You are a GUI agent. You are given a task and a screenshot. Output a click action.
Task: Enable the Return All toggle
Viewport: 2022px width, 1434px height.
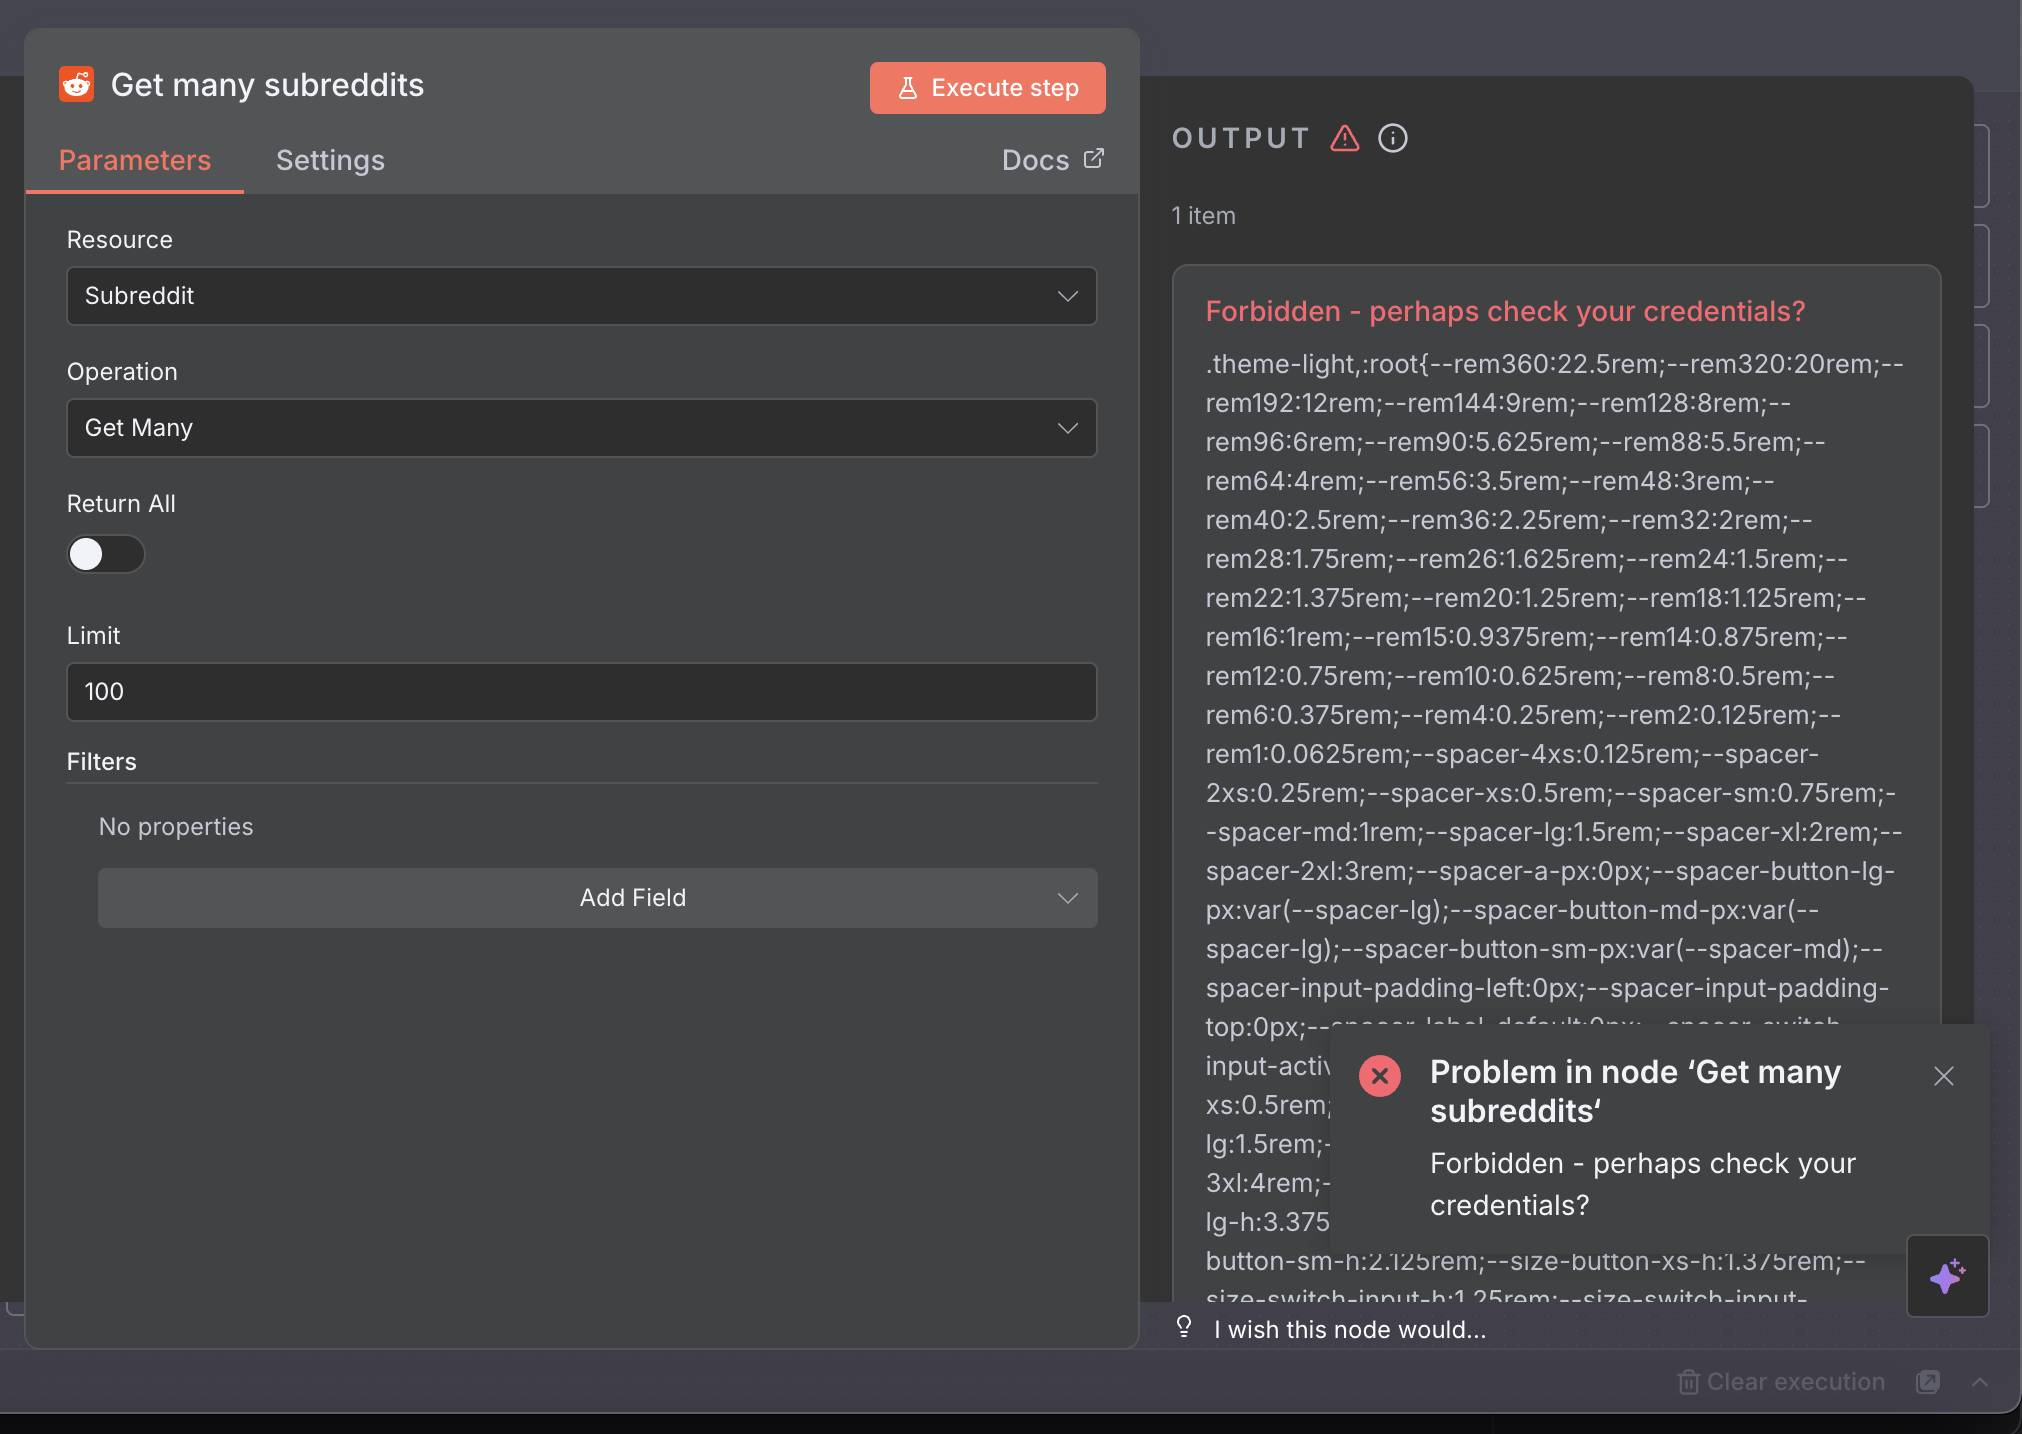point(106,554)
